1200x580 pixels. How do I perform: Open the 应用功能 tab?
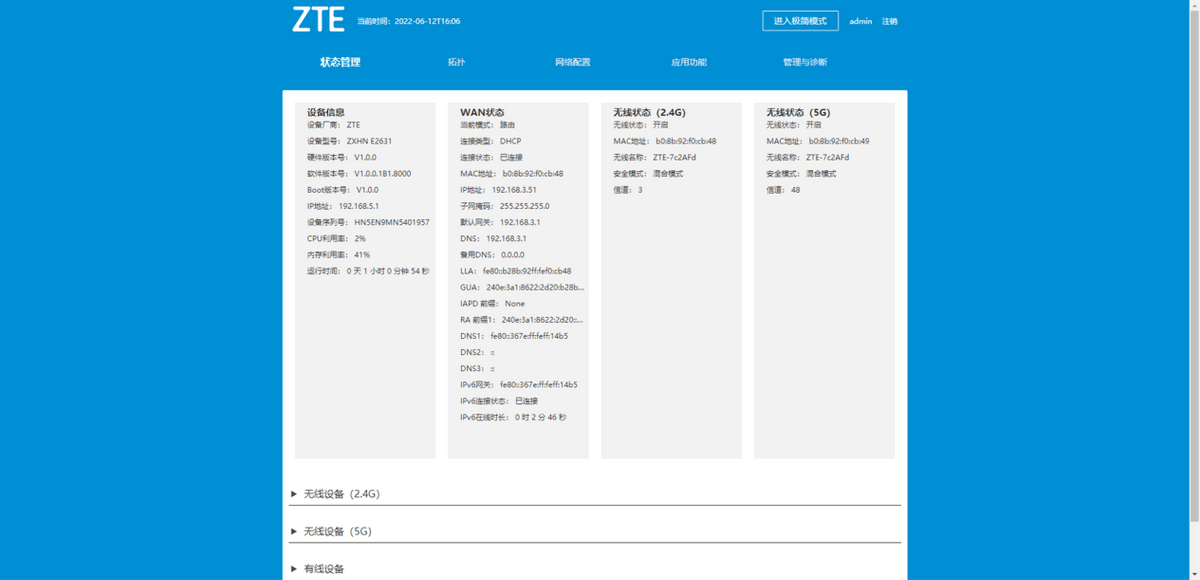[692, 61]
